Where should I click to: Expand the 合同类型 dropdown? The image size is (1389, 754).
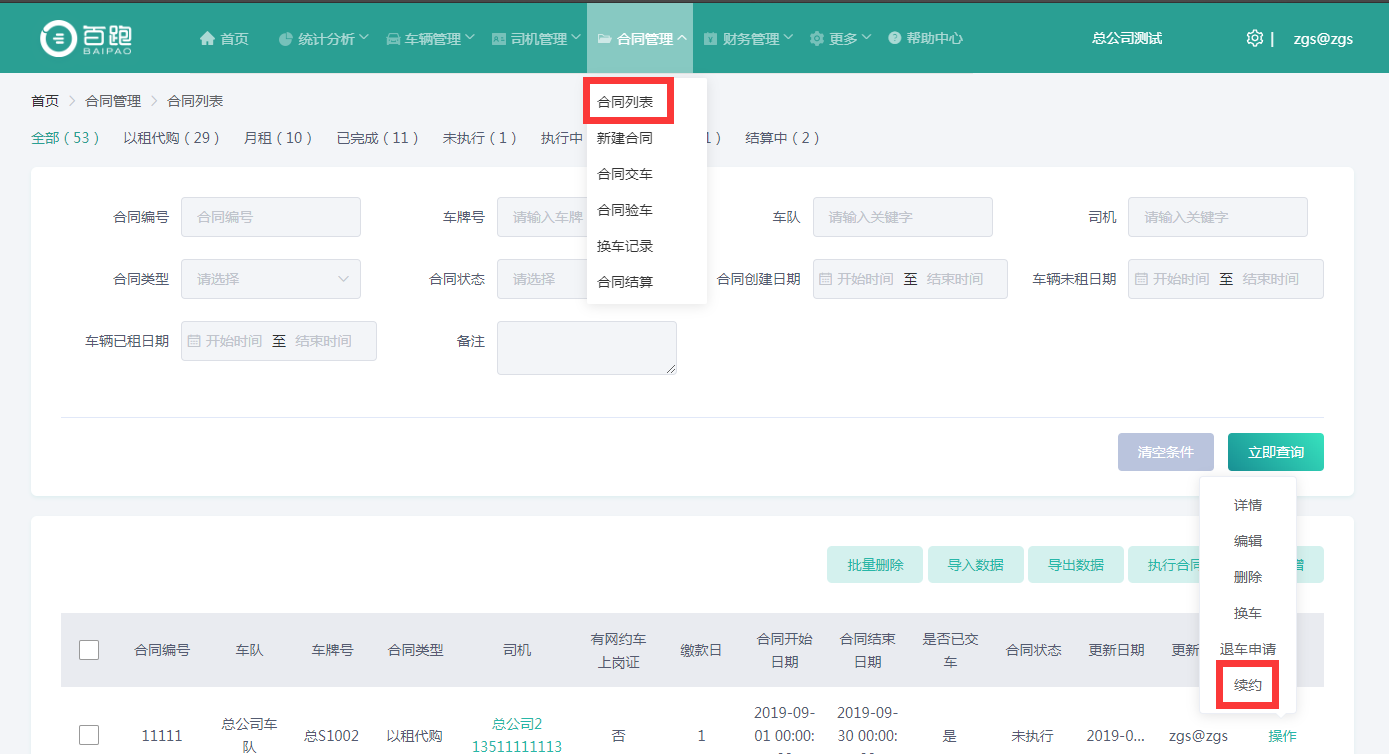(270, 279)
